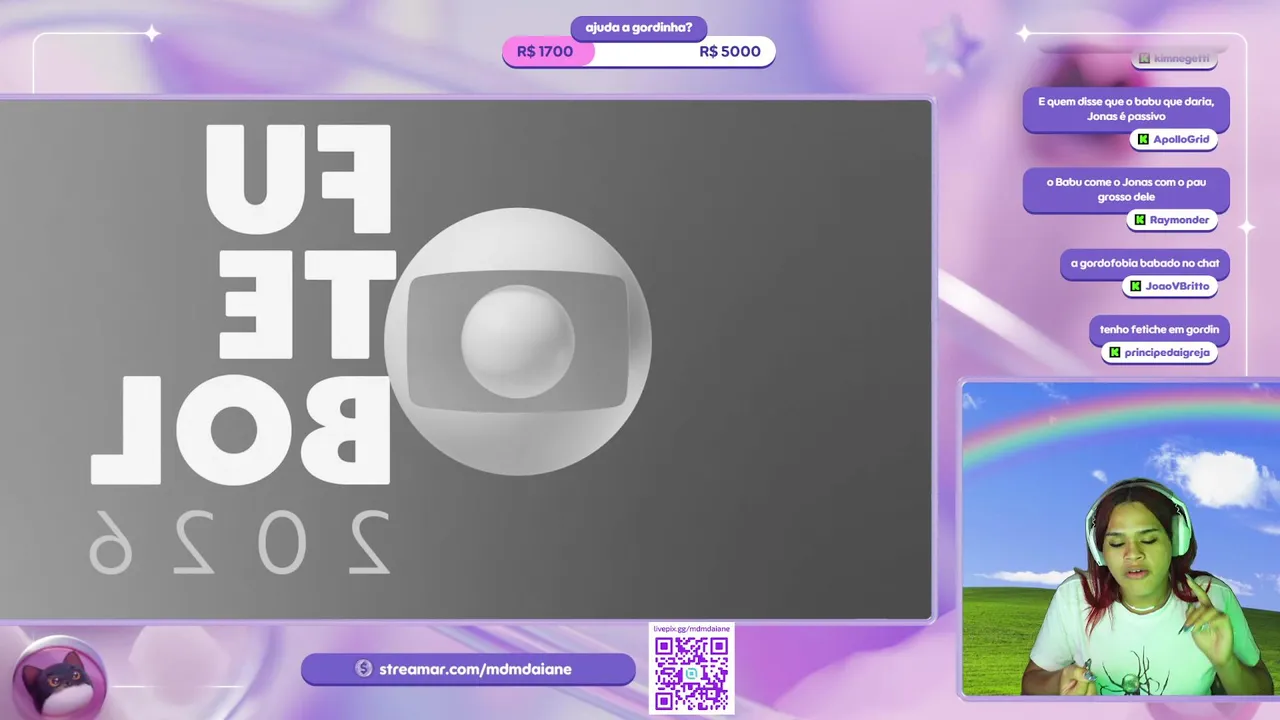Click the JoaoVBritto username tag
This screenshot has height=720, width=1280.
1170,286
